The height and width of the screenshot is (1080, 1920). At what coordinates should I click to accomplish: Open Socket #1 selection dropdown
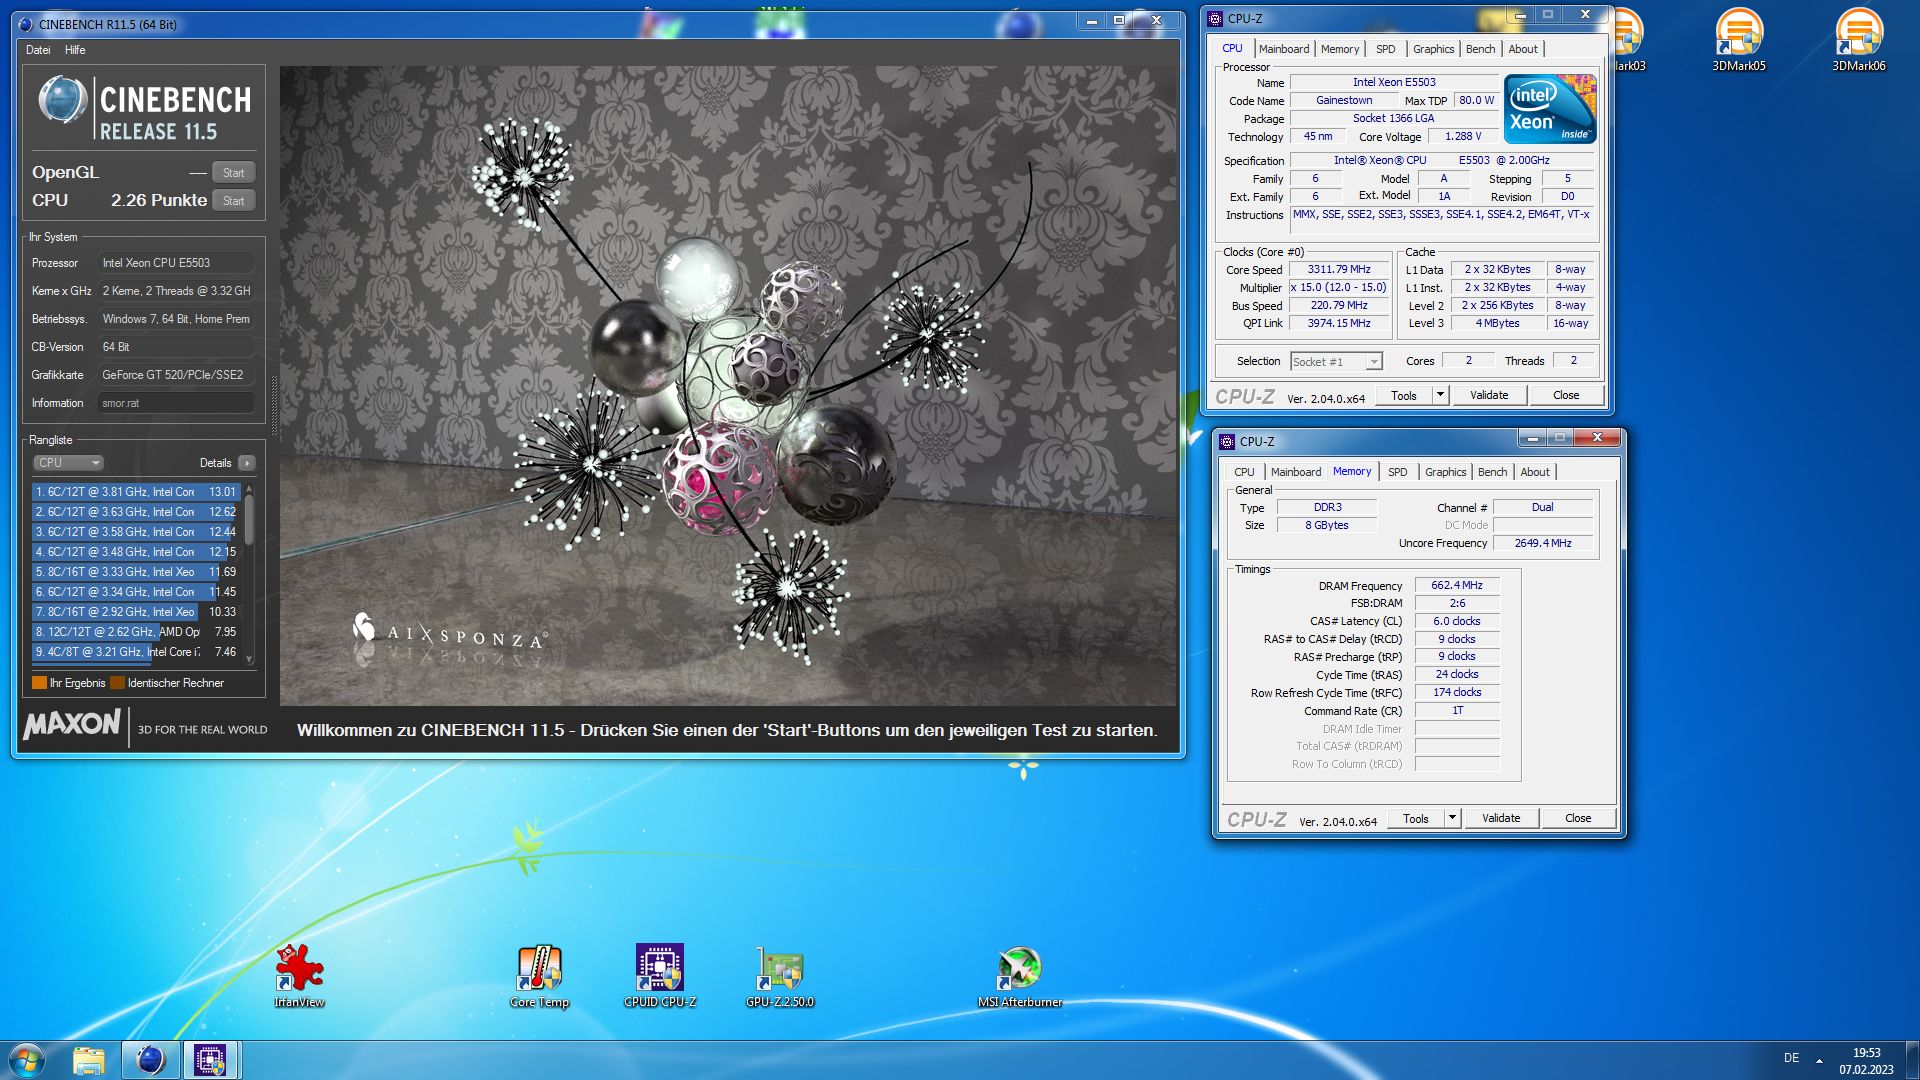click(1336, 362)
